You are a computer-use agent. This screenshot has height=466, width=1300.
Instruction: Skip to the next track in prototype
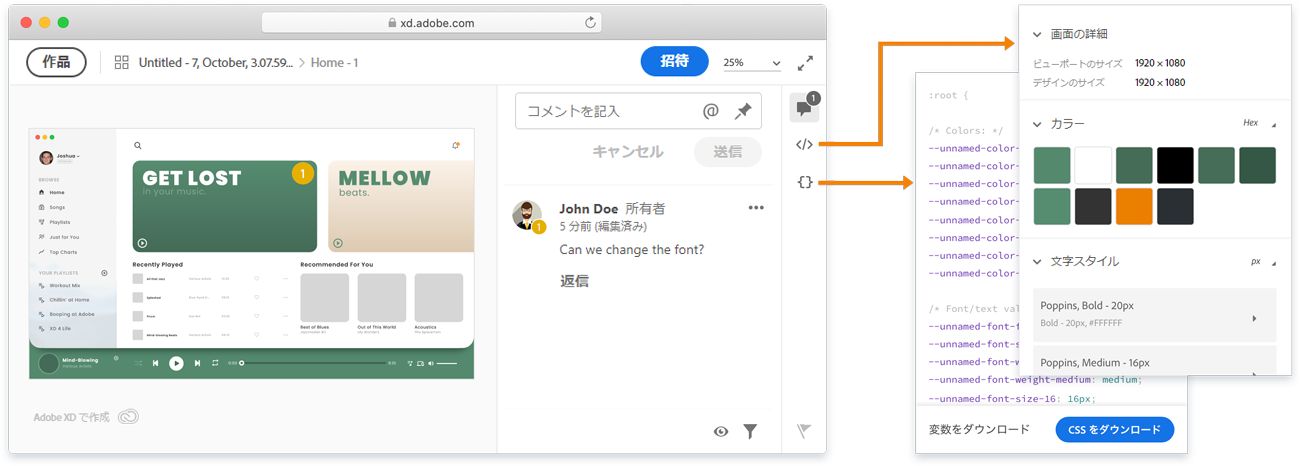click(197, 363)
